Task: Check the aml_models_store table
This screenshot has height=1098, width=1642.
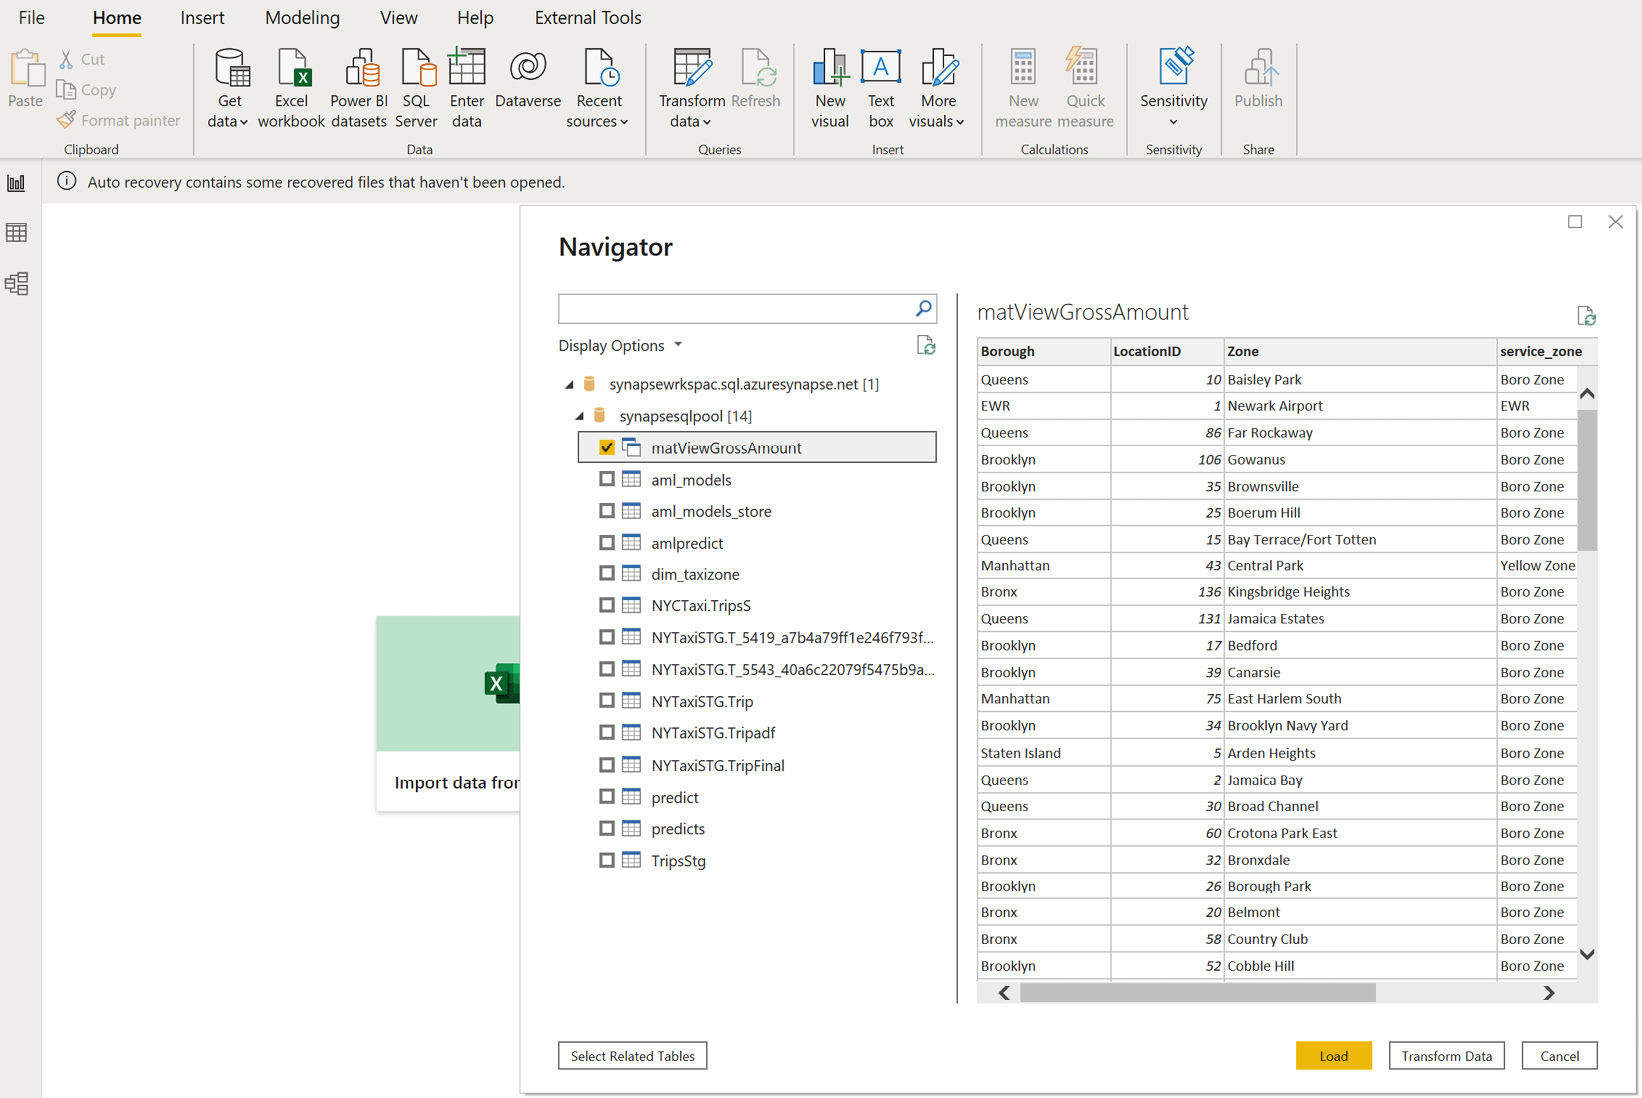Action: pos(607,511)
